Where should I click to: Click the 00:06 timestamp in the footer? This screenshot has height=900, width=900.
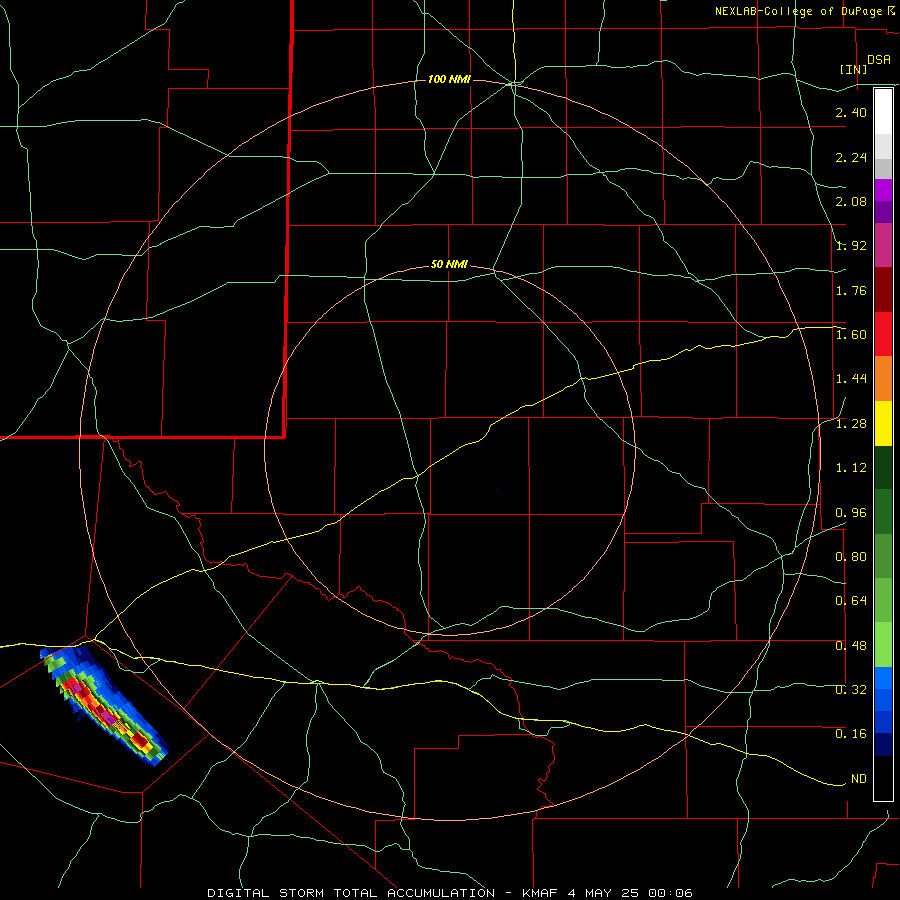point(670,893)
